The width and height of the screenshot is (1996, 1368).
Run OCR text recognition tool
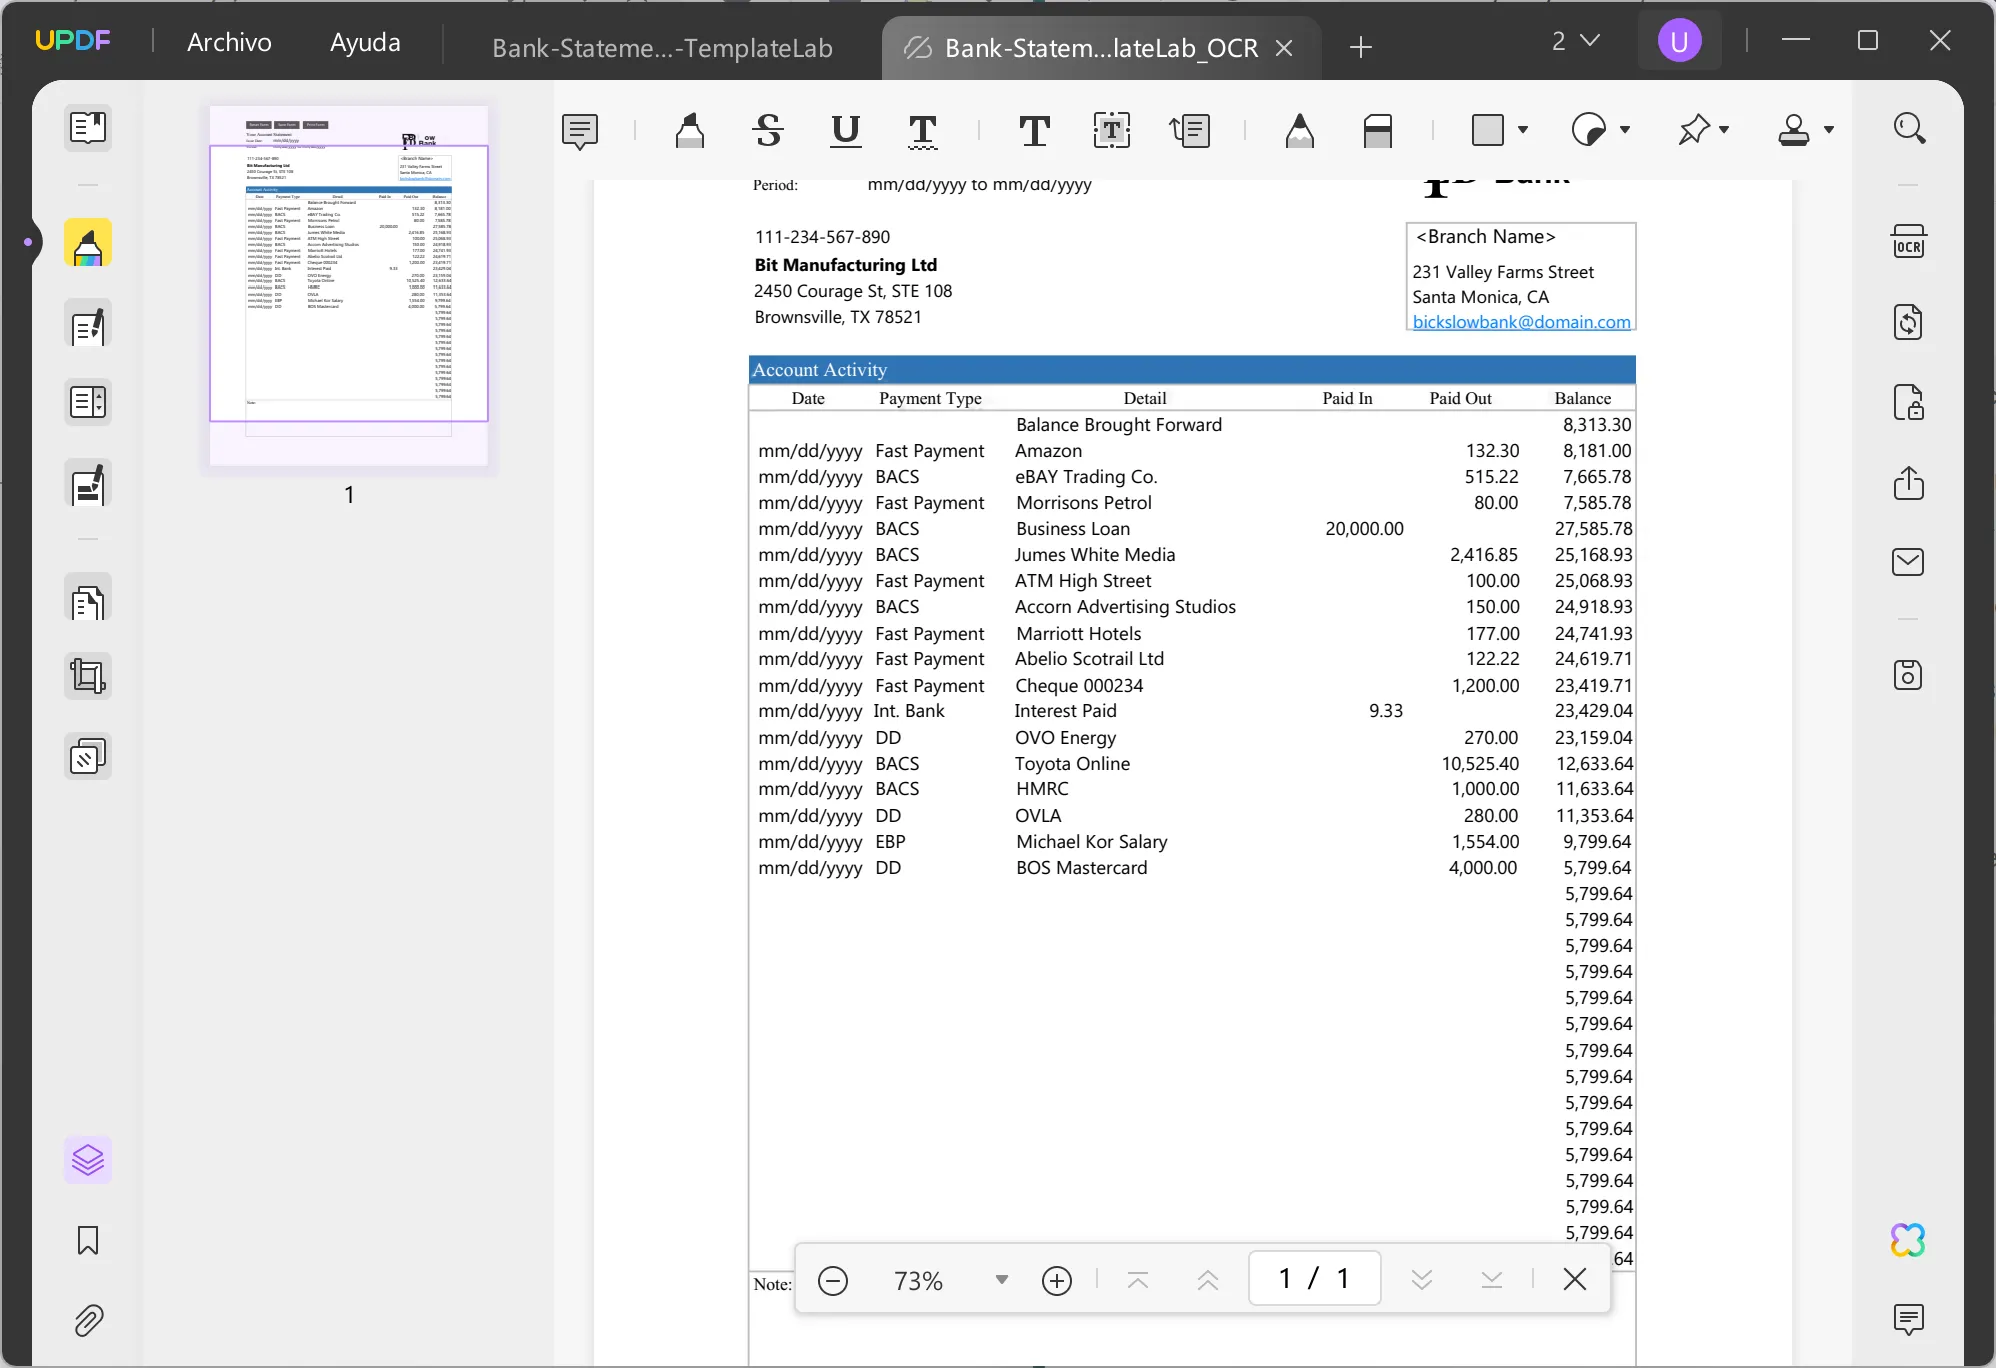[x=1909, y=243]
